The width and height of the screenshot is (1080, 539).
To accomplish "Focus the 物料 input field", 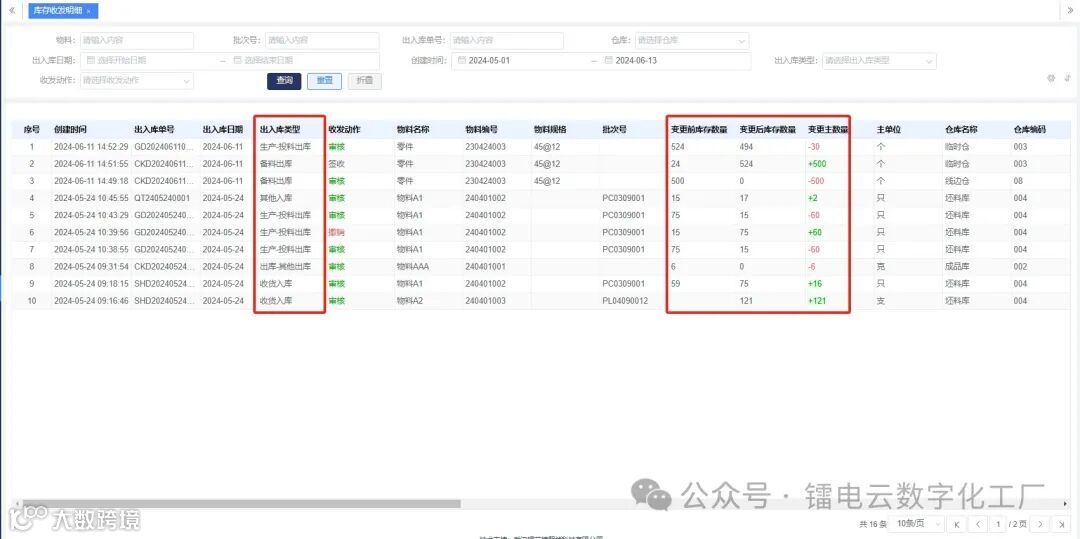I will pyautogui.click(x=136, y=41).
